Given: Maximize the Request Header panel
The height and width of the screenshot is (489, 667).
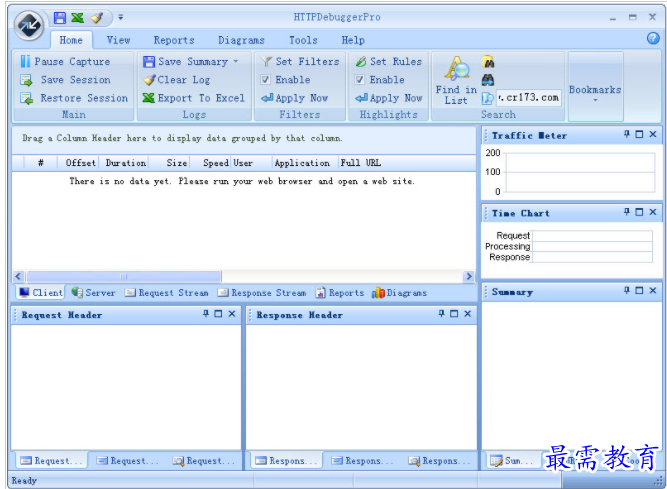Looking at the screenshot, I should [x=219, y=314].
